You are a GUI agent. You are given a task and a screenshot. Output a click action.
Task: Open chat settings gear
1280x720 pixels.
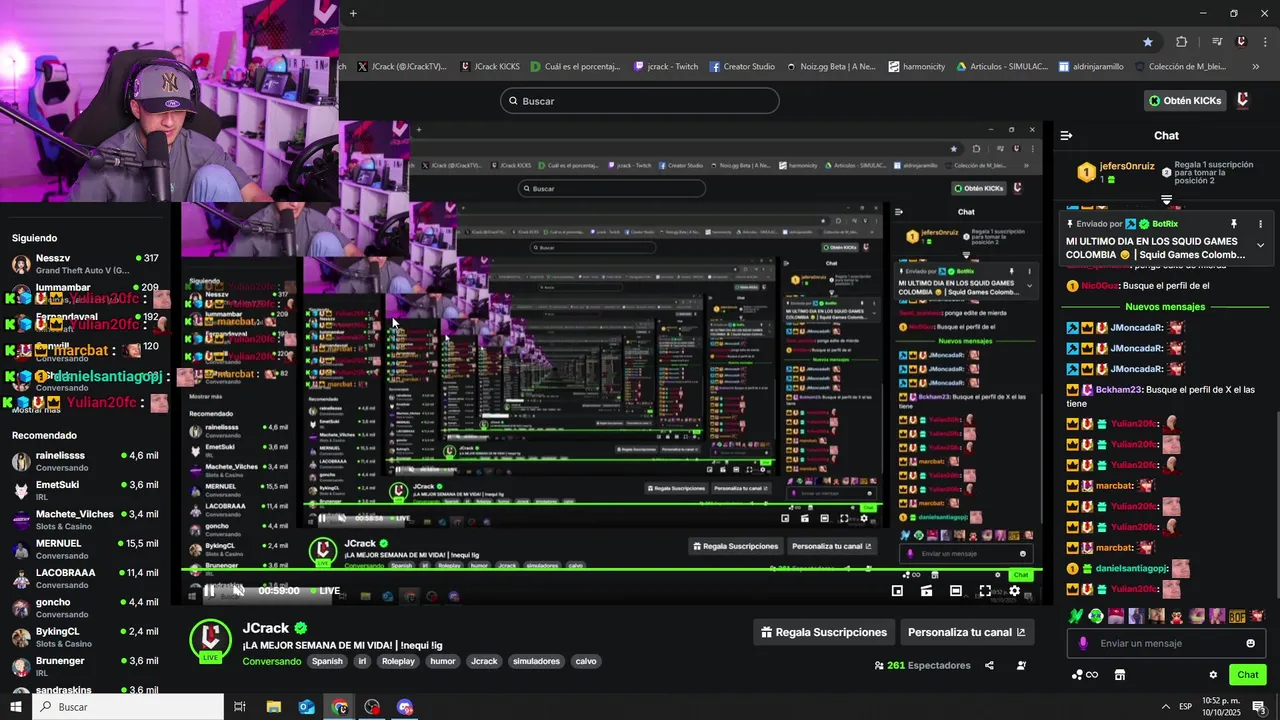click(x=1213, y=675)
